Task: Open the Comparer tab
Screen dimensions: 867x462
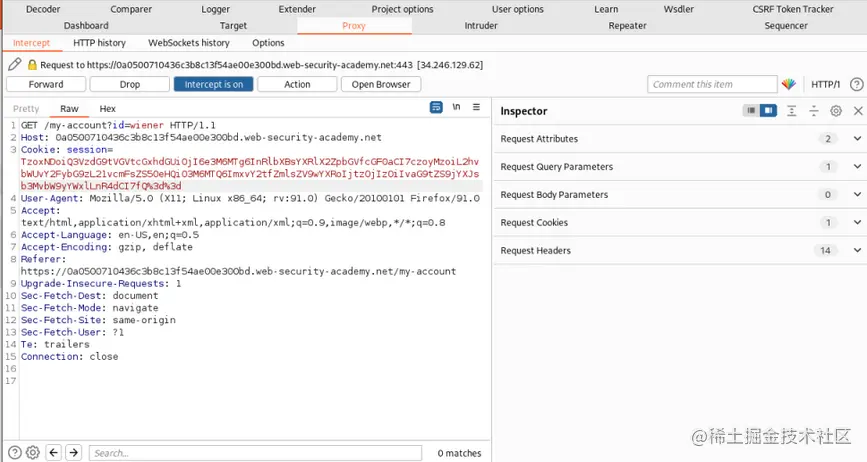Action: (x=131, y=9)
